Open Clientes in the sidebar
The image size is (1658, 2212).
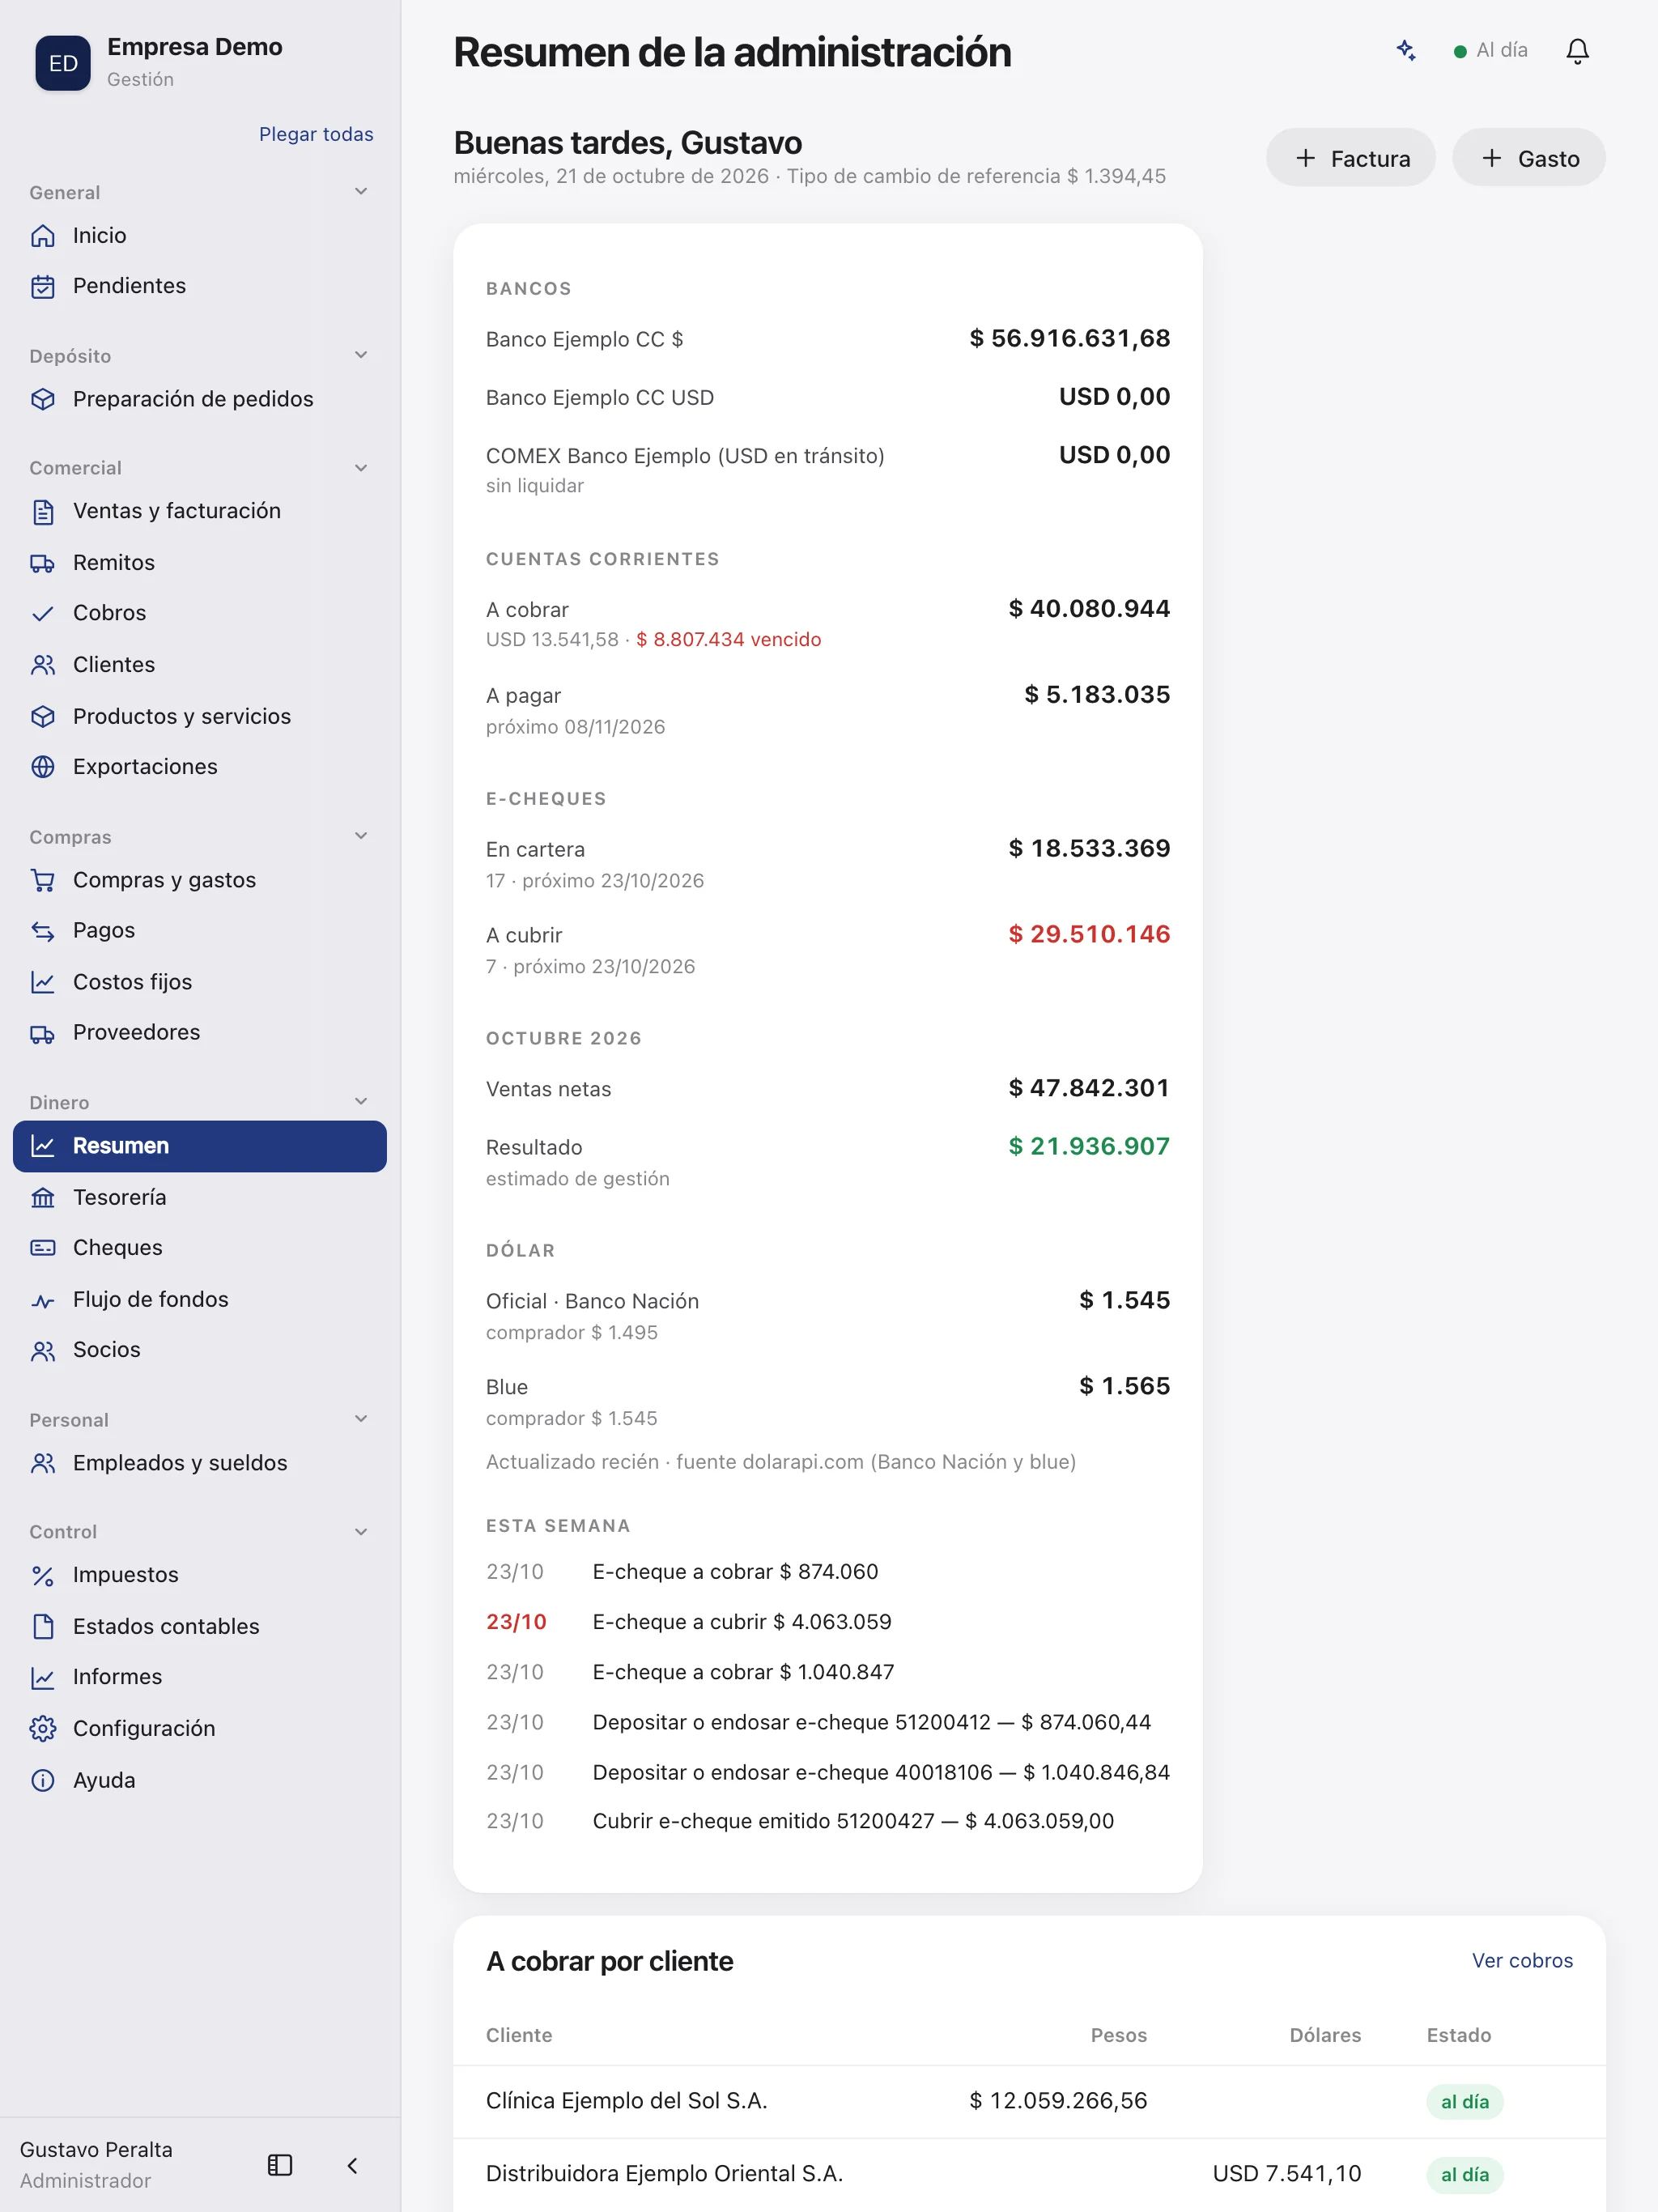pos(200,665)
